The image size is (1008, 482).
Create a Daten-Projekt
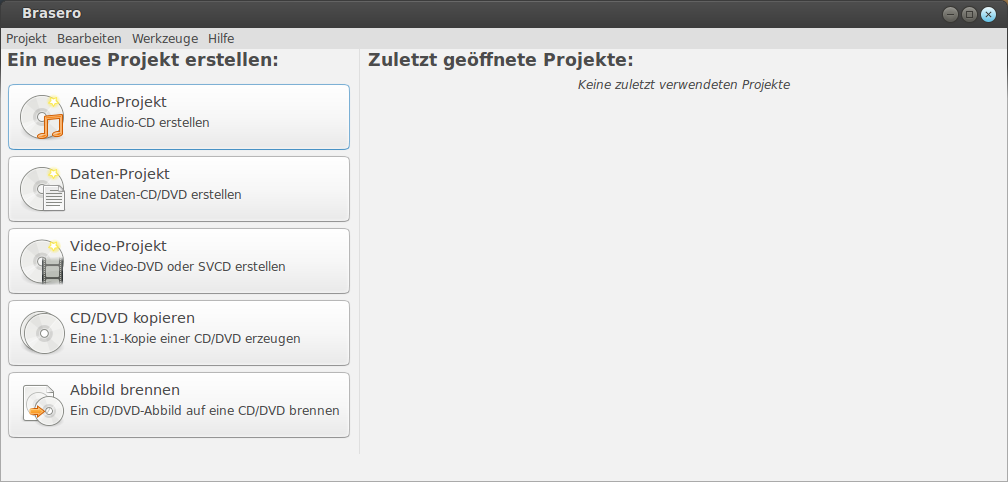pos(179,189)
